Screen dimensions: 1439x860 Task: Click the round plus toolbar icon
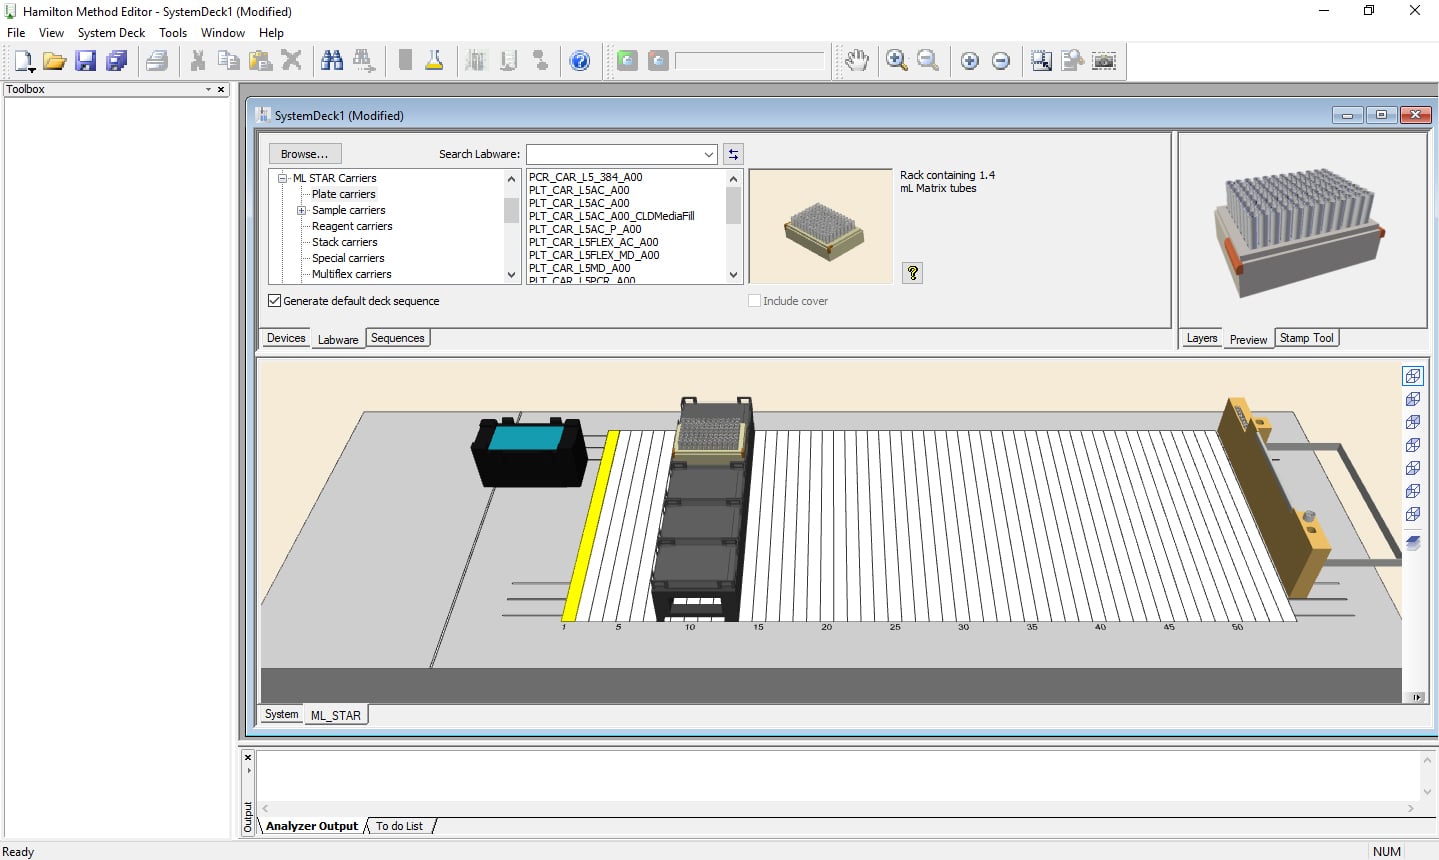click(x=969, y=61)
